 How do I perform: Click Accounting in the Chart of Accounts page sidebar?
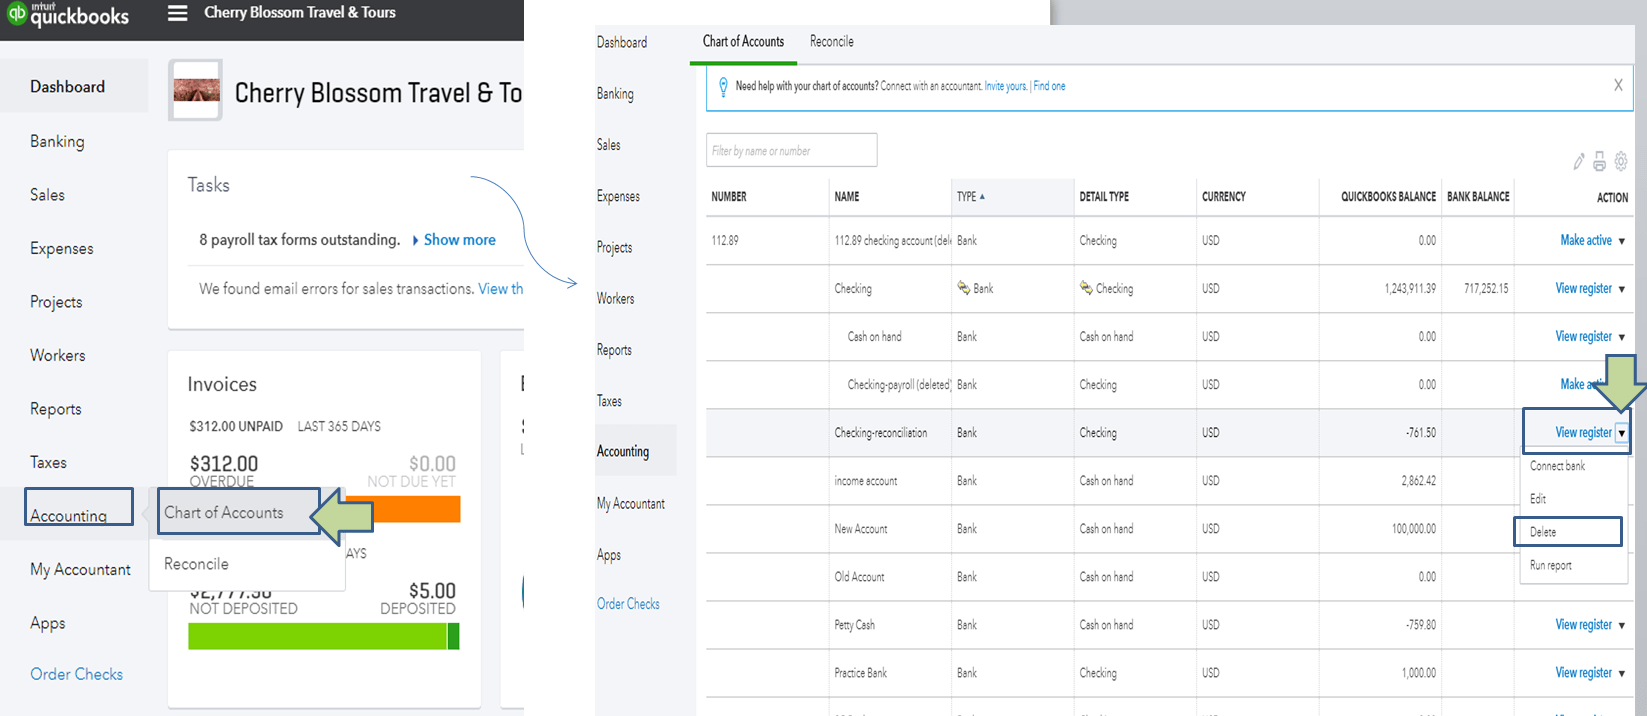(622, 451)
